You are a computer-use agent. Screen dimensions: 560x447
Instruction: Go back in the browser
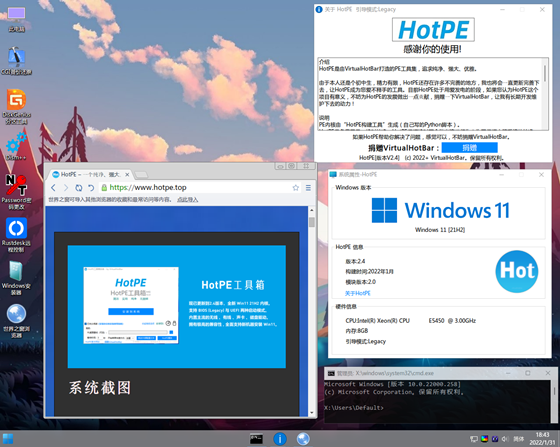pos(54,187)
